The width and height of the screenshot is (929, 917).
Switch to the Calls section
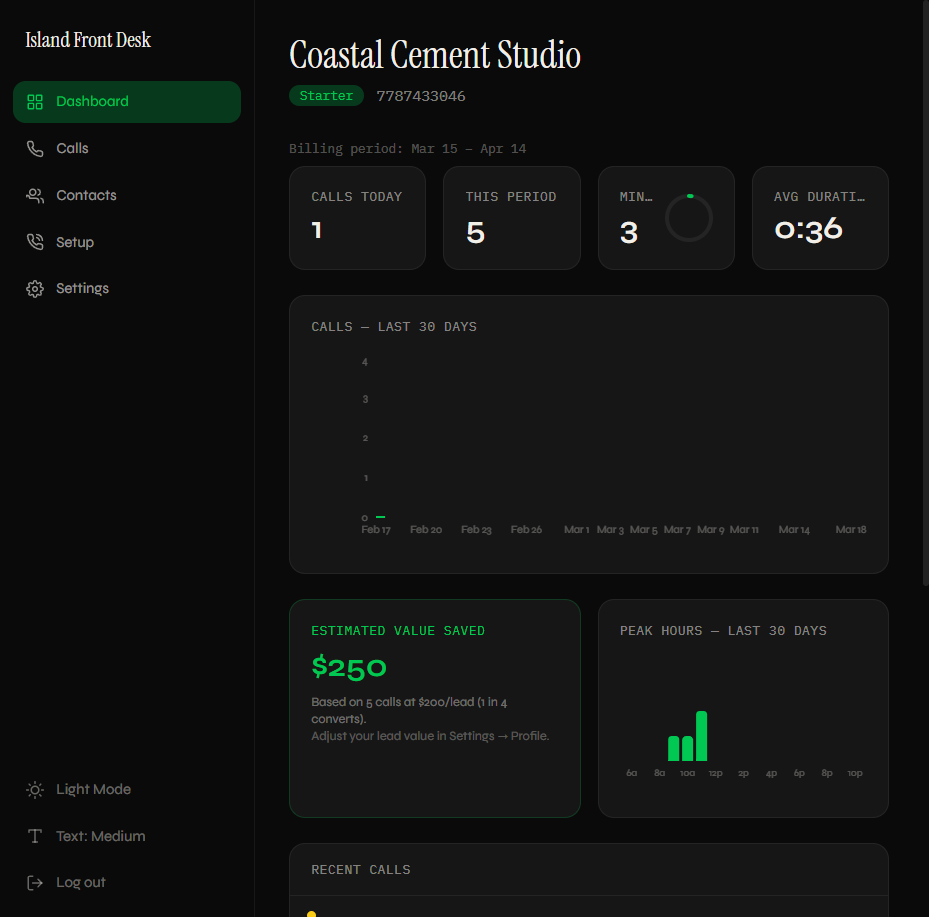coord(72,148)
